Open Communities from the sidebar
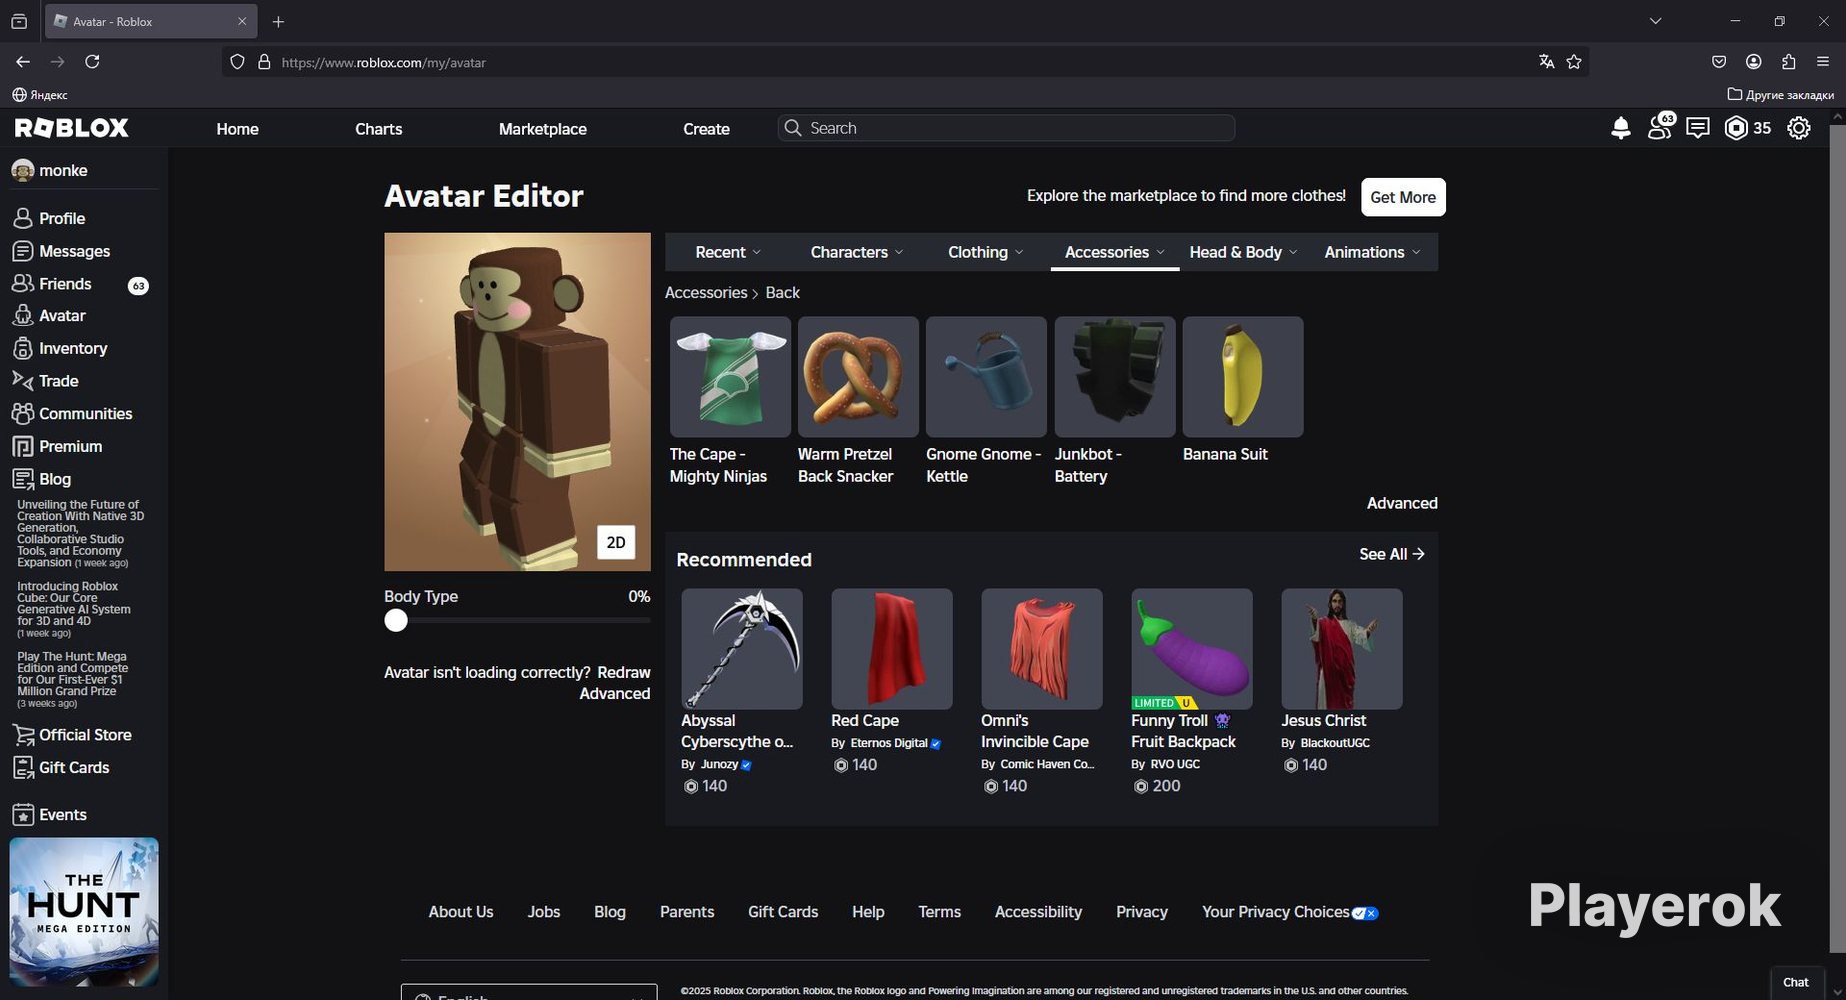 [x=85, y=414]
